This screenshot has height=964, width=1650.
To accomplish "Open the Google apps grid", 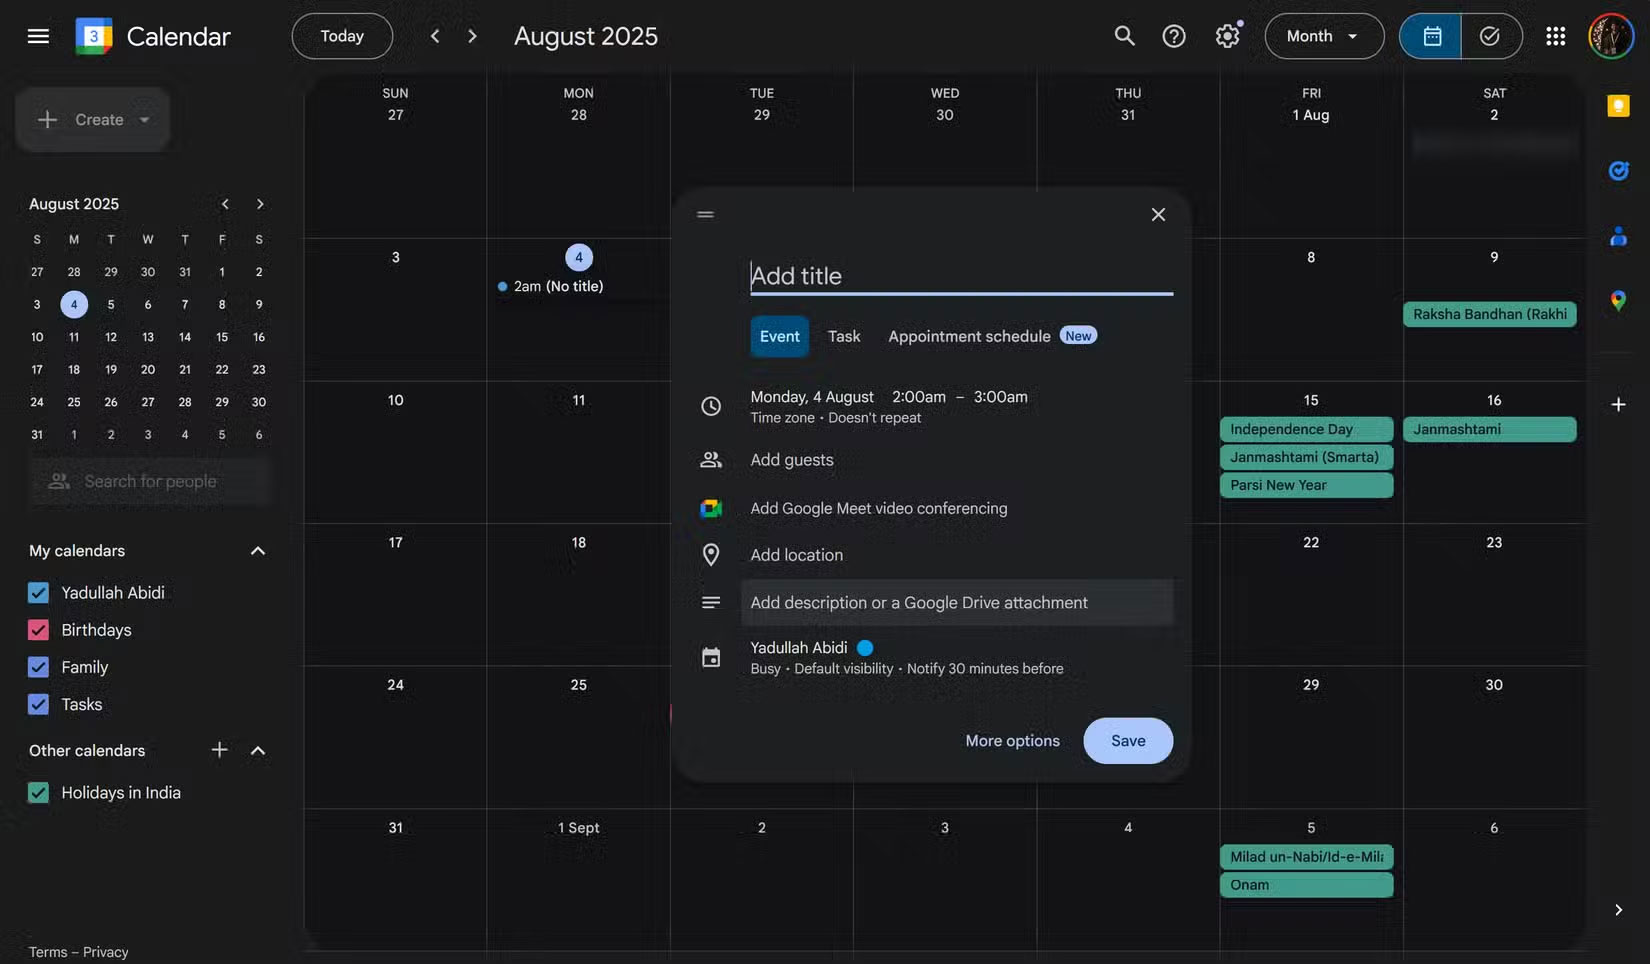I will coord(1555,35).
